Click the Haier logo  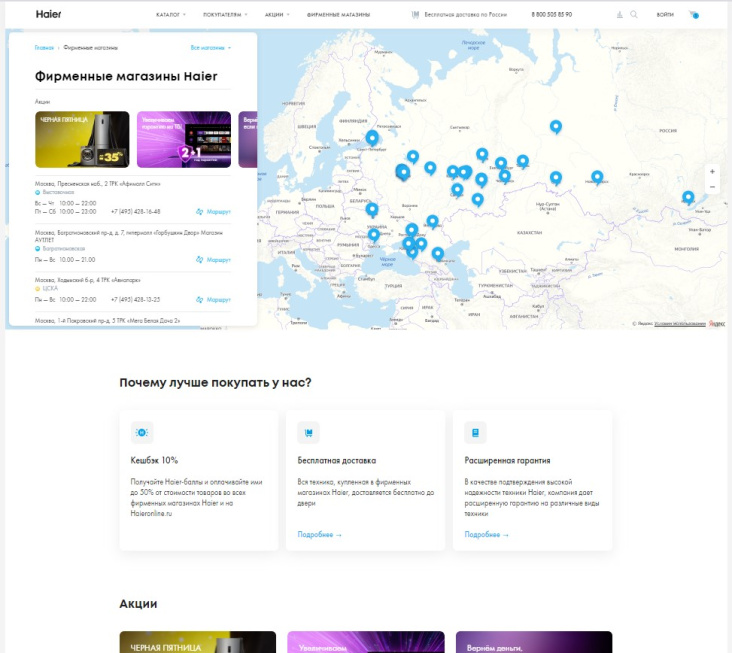point(49,14)
